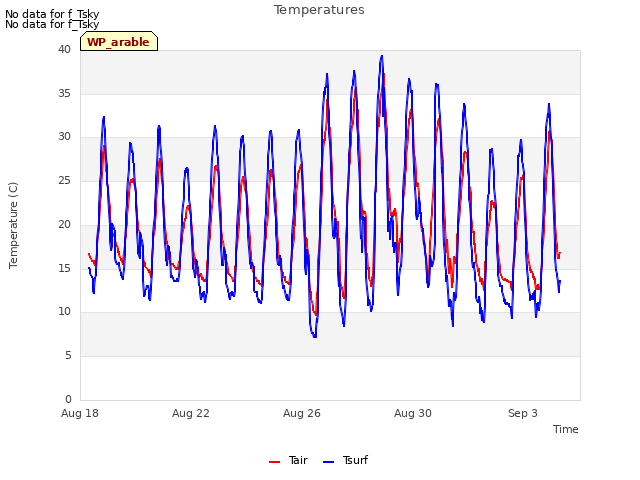Select the WP_arable site label
The image size is (640, 480).
[118, 42]
